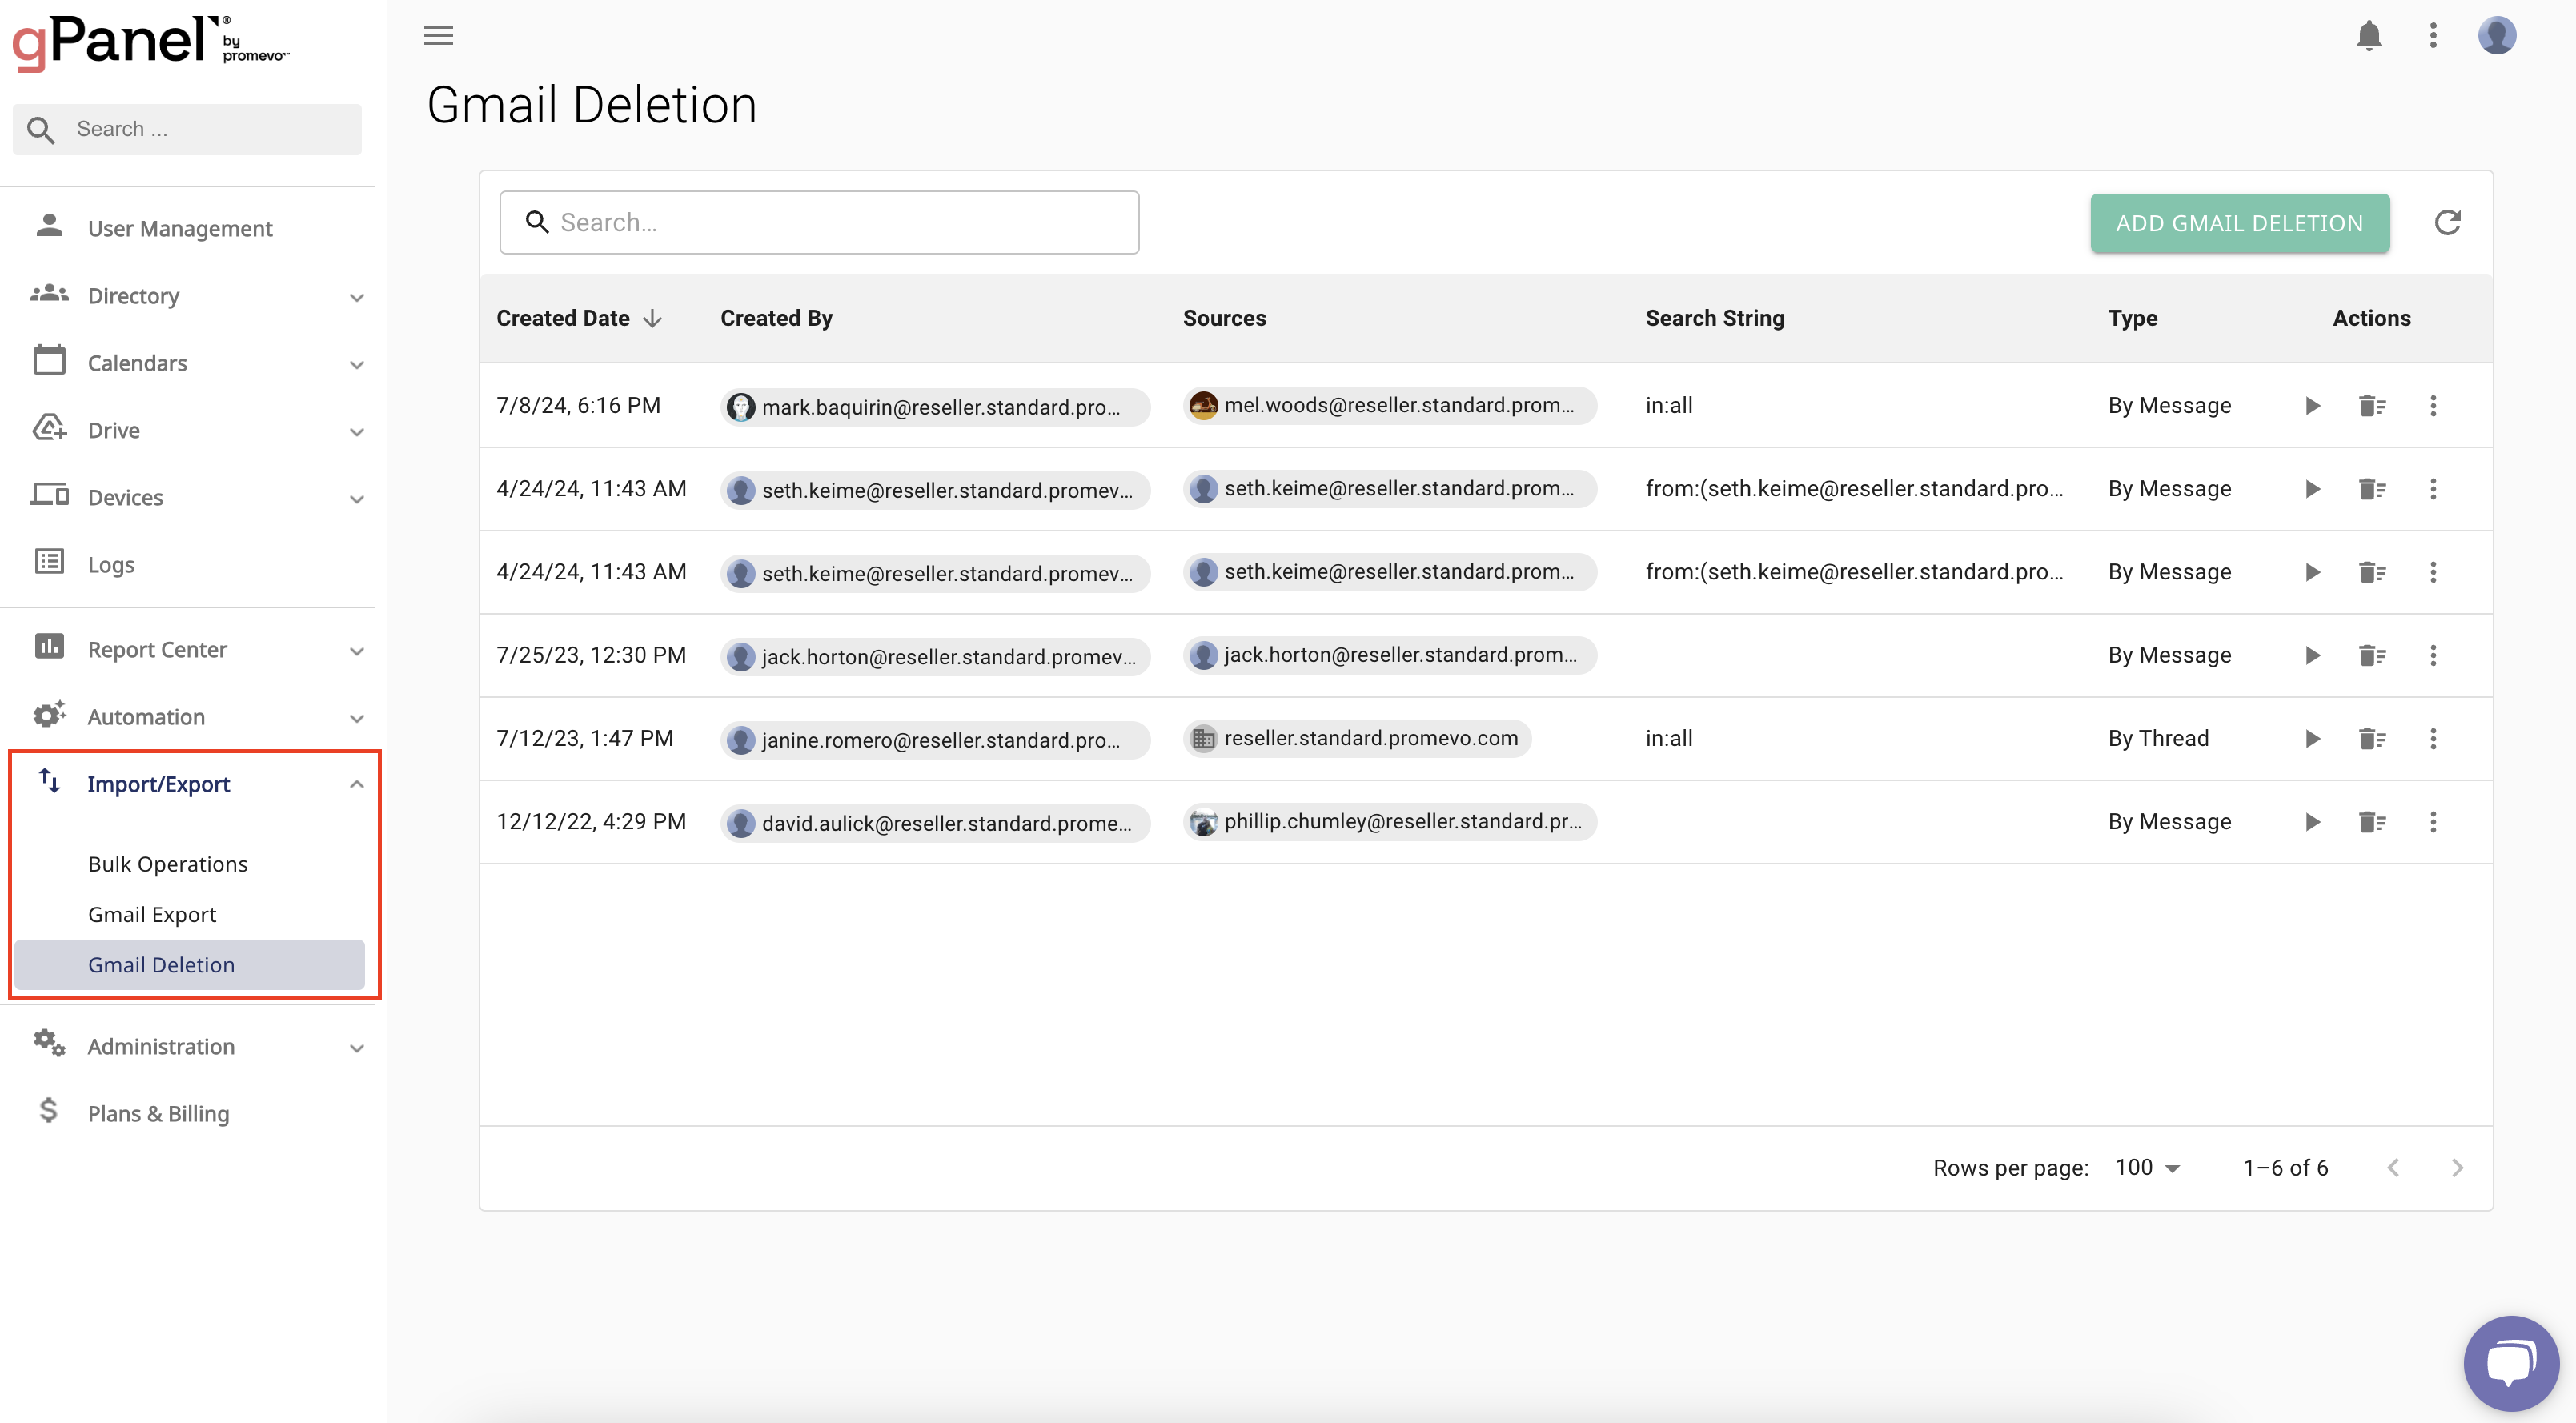The height and width of the screenshot is (1423, 2576).
Task: Expand the Calendars menu chevron
Action: coord(356,364)
